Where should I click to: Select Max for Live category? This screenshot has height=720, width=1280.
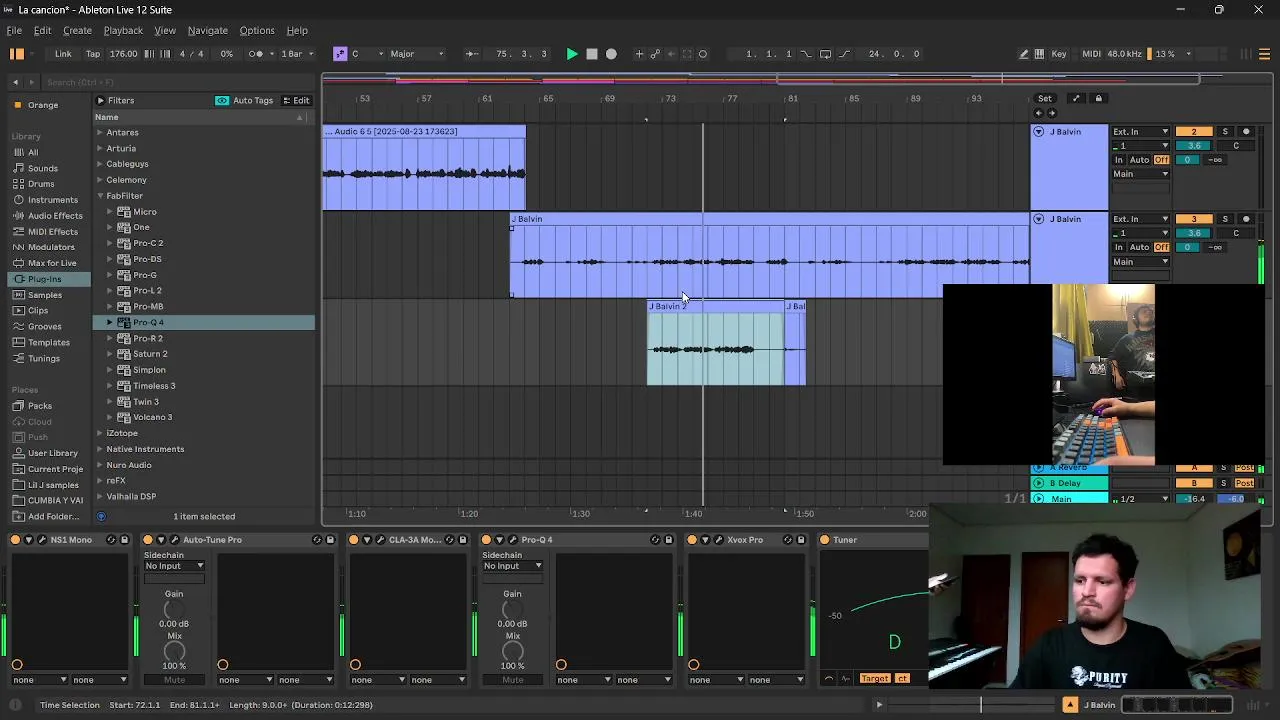click(52, 263)
